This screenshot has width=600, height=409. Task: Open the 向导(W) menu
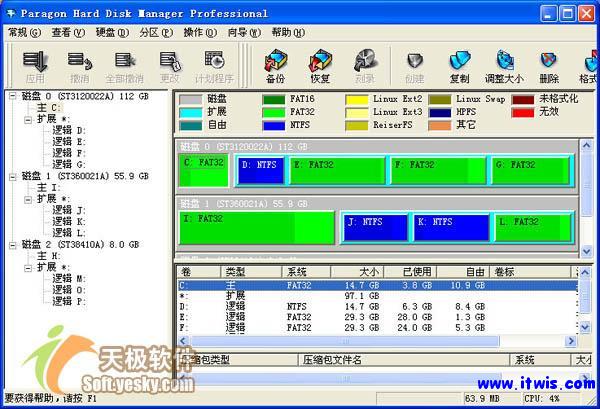pyautogui.click(x=244, y=33)
